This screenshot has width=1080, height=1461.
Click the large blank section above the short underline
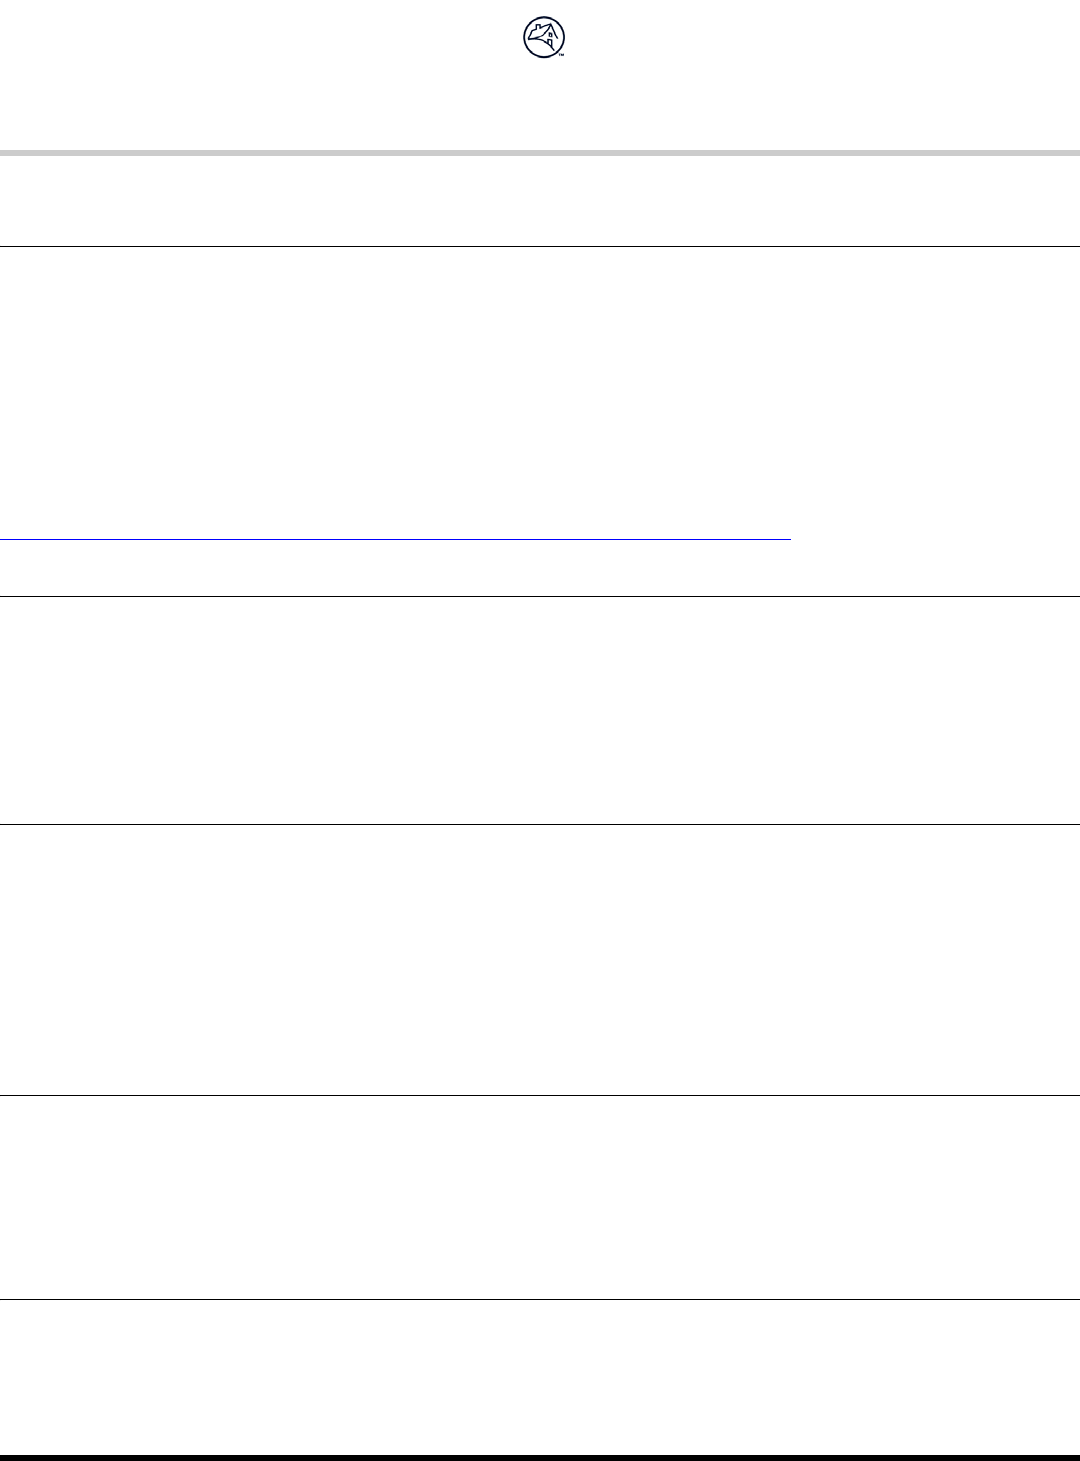(540, 390)
